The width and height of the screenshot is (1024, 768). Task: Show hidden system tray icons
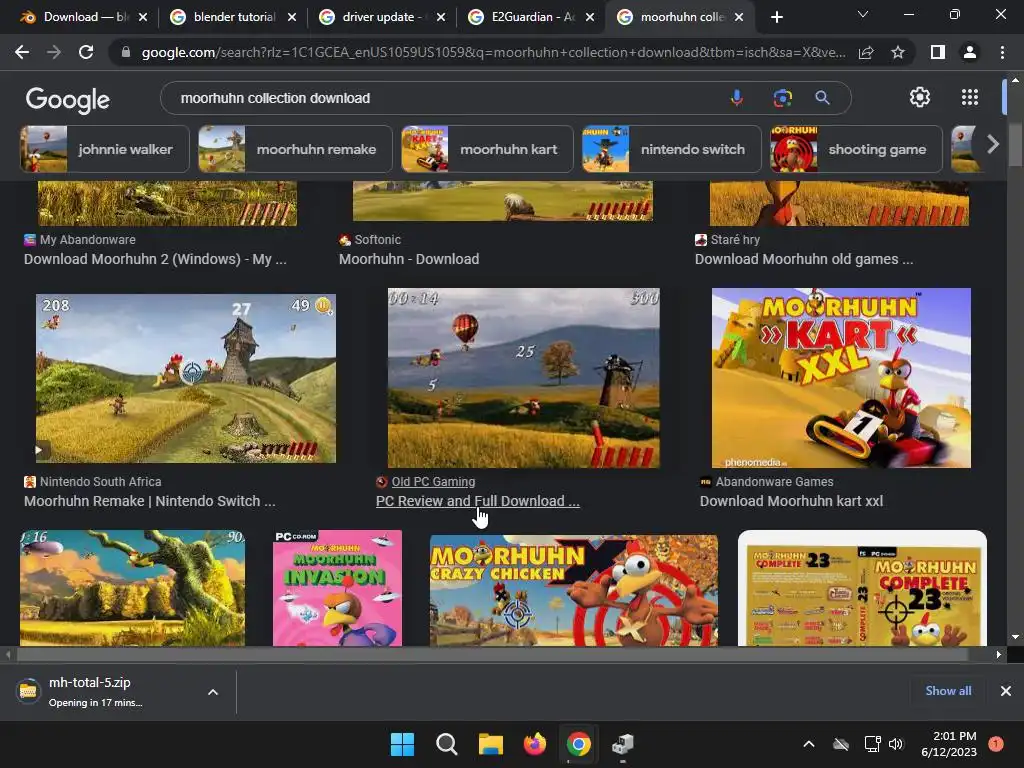click(808, 744)
